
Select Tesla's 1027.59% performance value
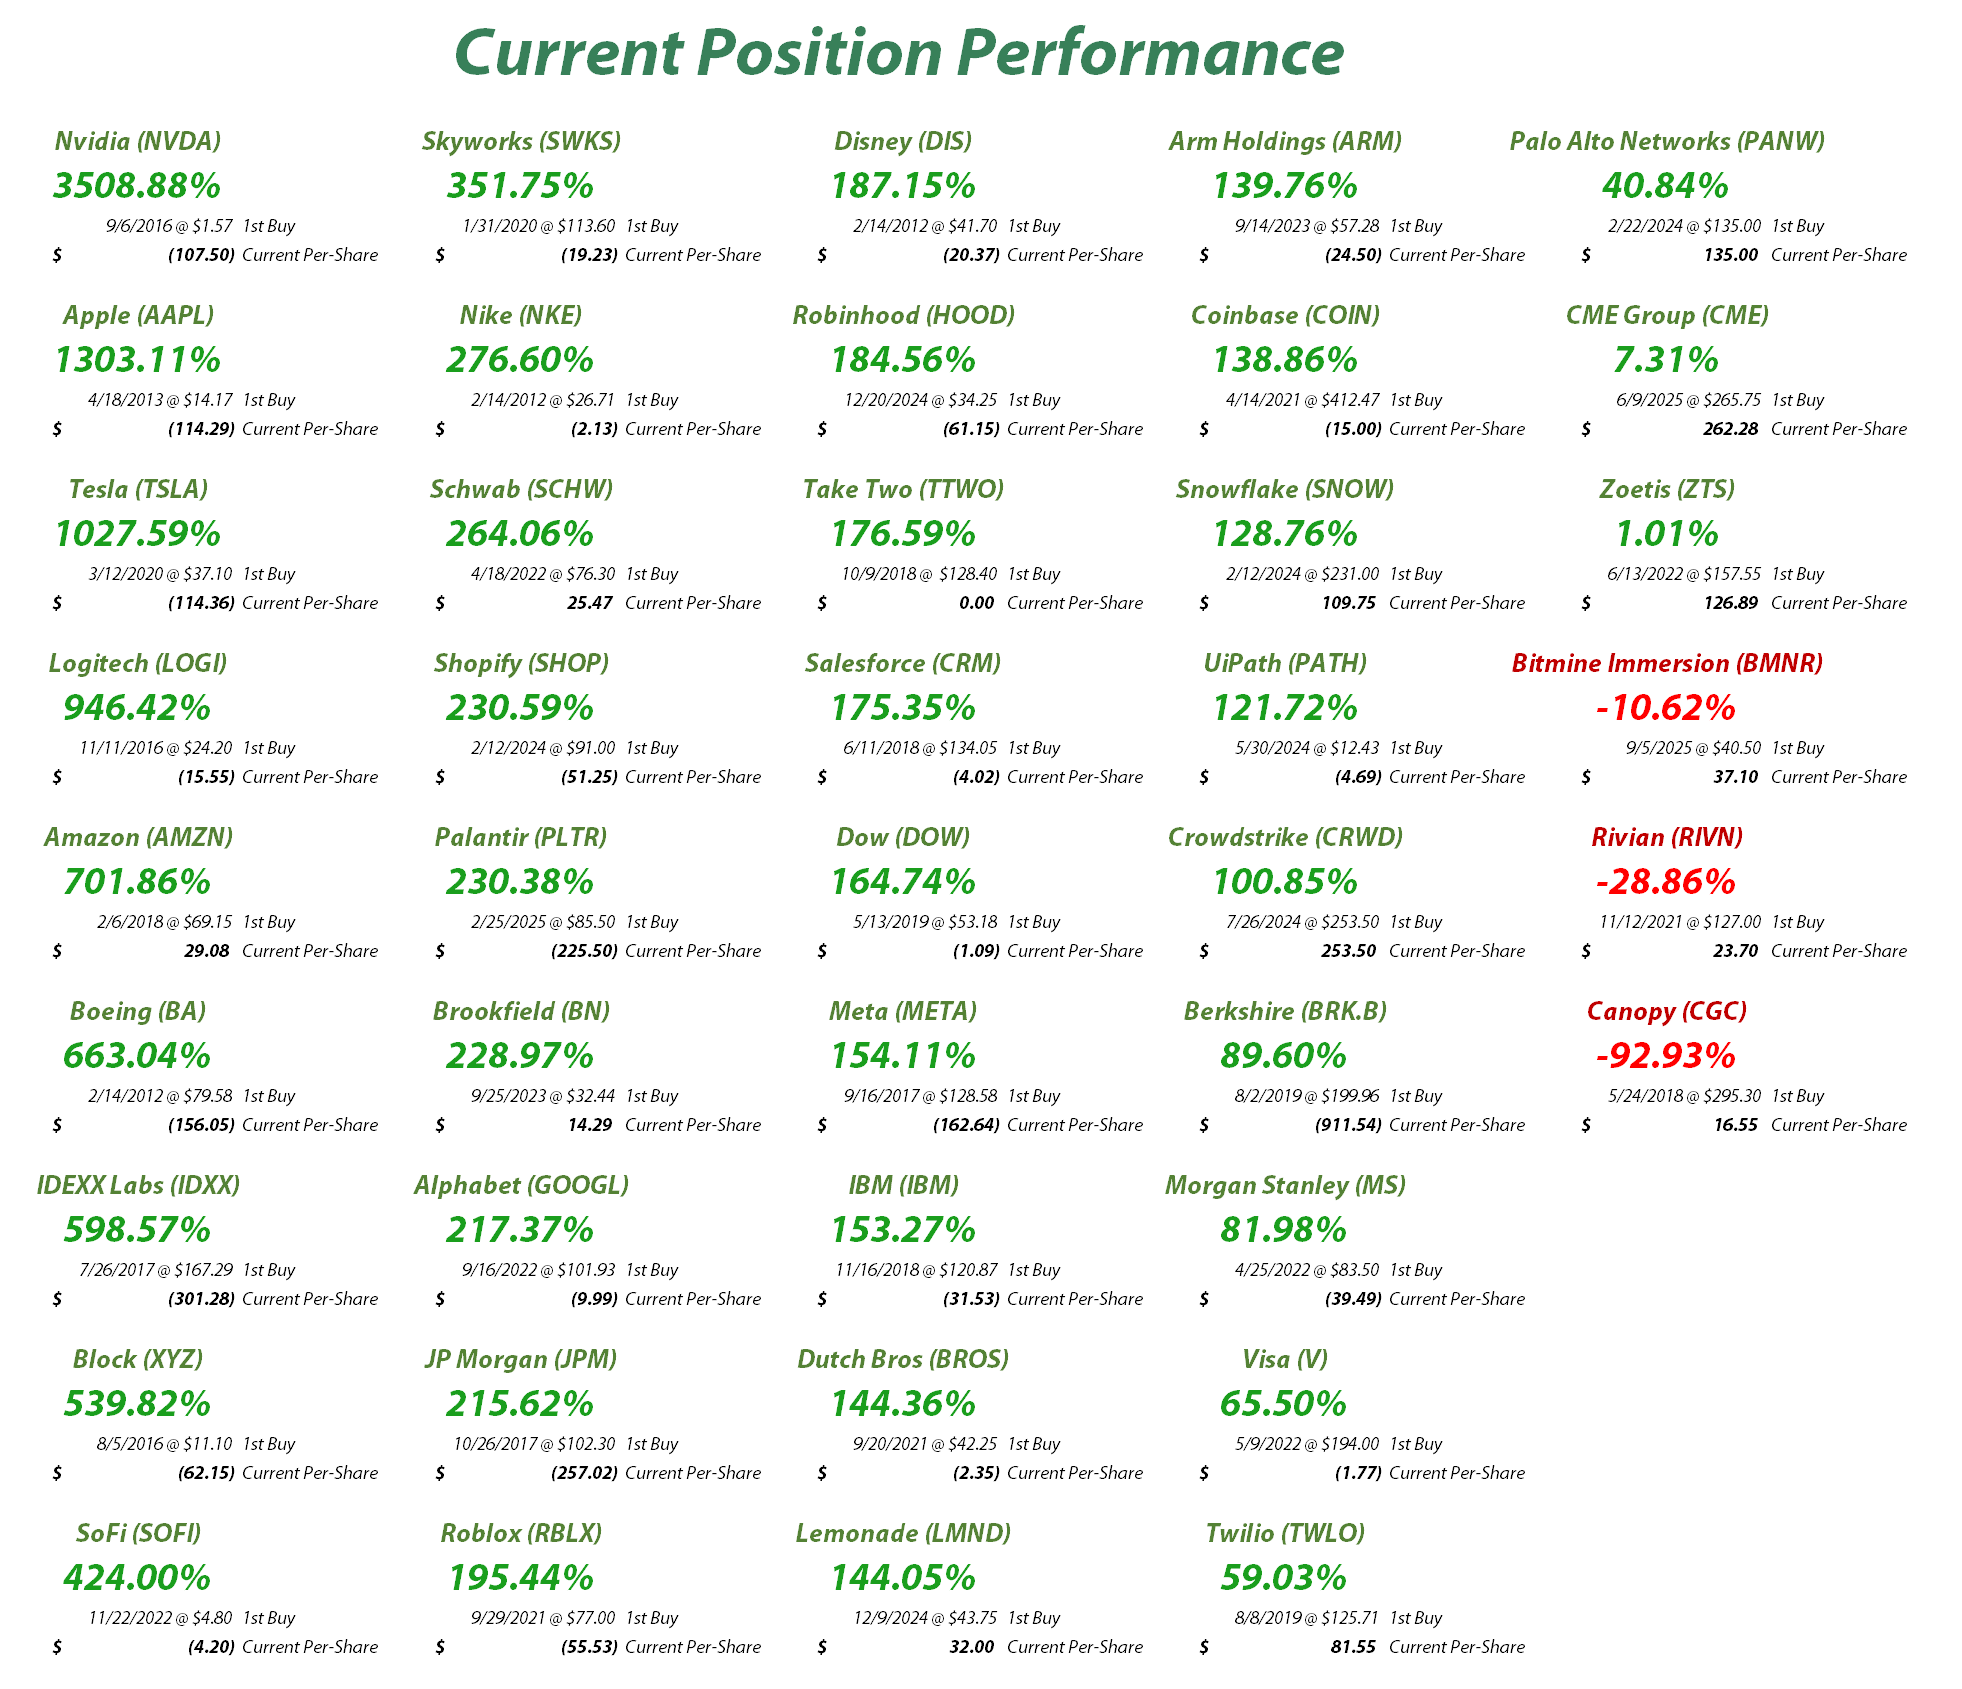point(137,534)
